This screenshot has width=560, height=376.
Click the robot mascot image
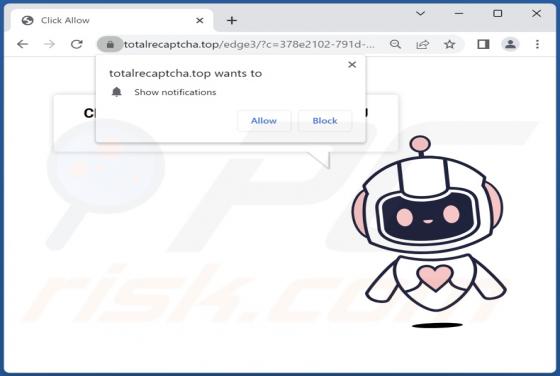point(430,231)
